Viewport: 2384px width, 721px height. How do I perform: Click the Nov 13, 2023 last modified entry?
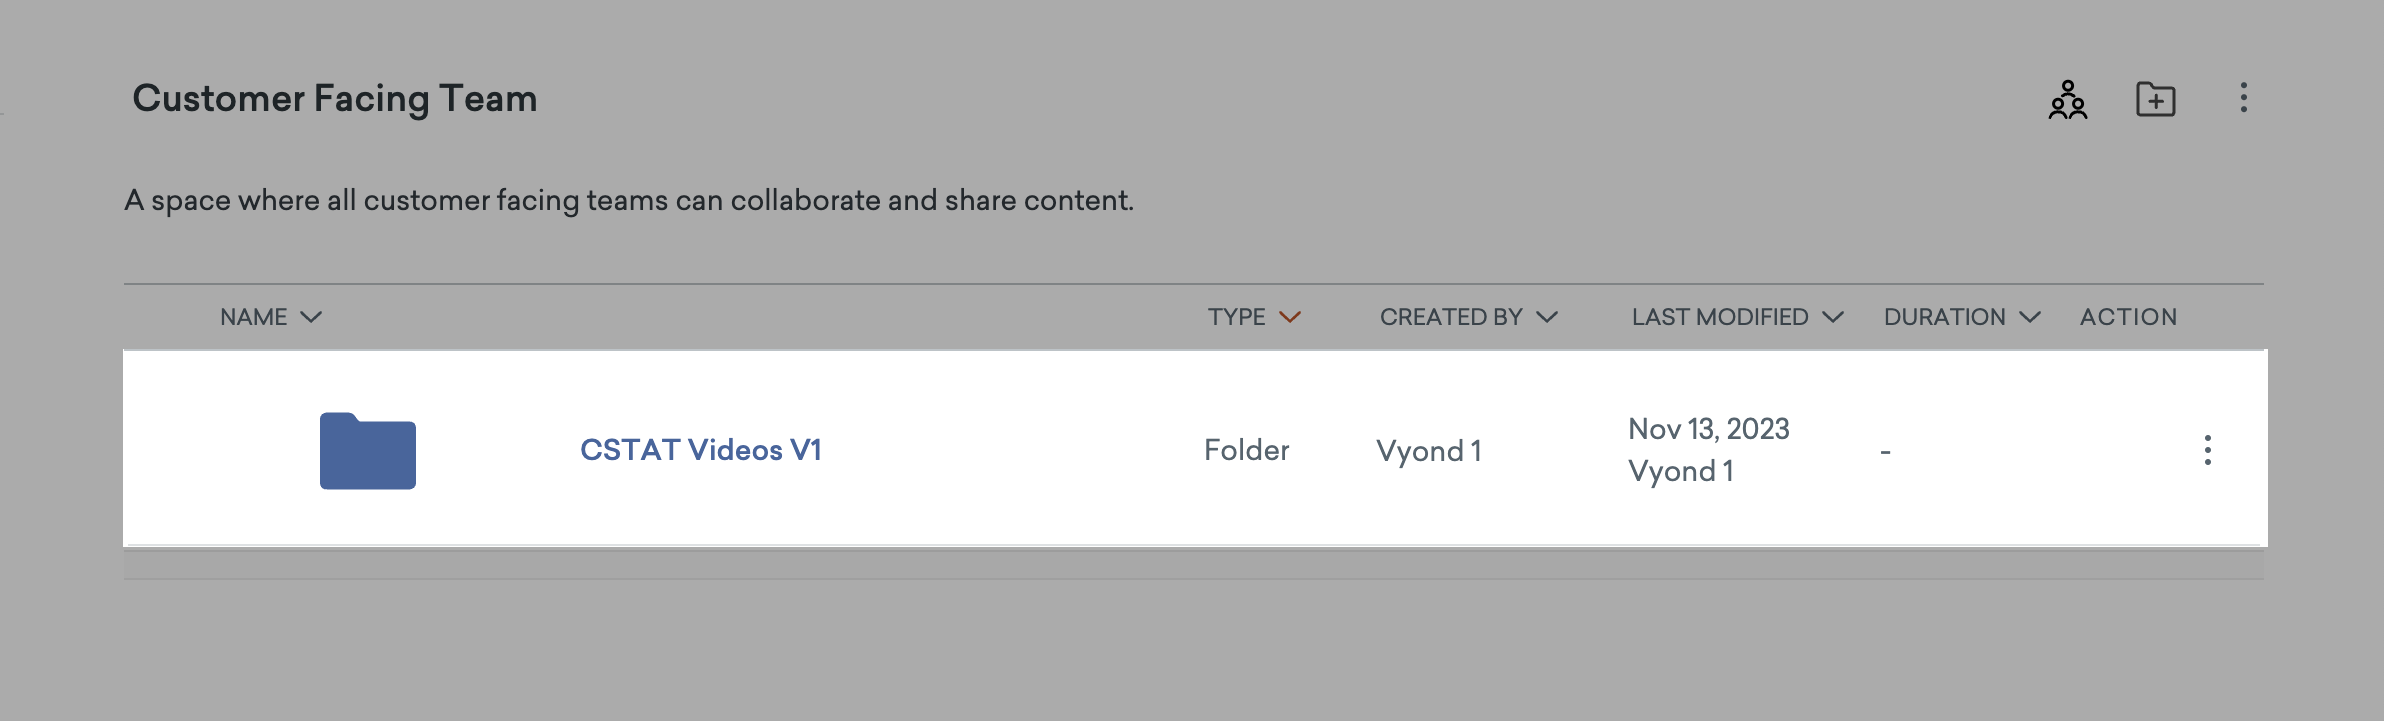[x=1709, y=430]
